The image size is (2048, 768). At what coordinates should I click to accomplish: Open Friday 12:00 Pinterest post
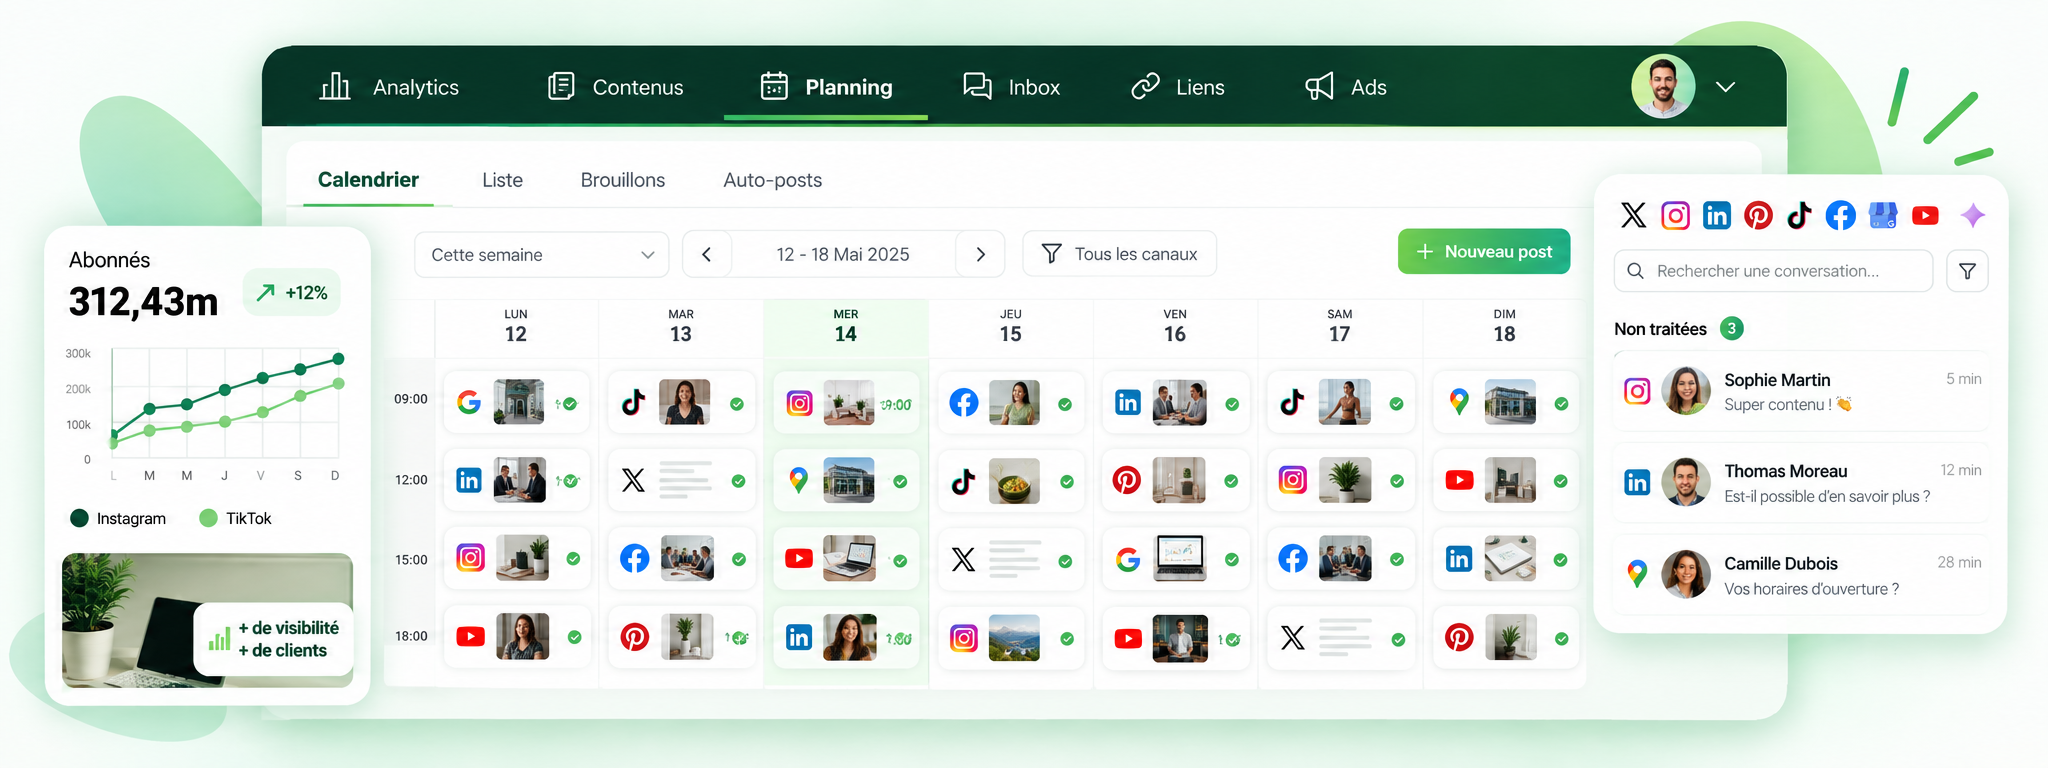pyautogui.click(x=1175, y=480)
